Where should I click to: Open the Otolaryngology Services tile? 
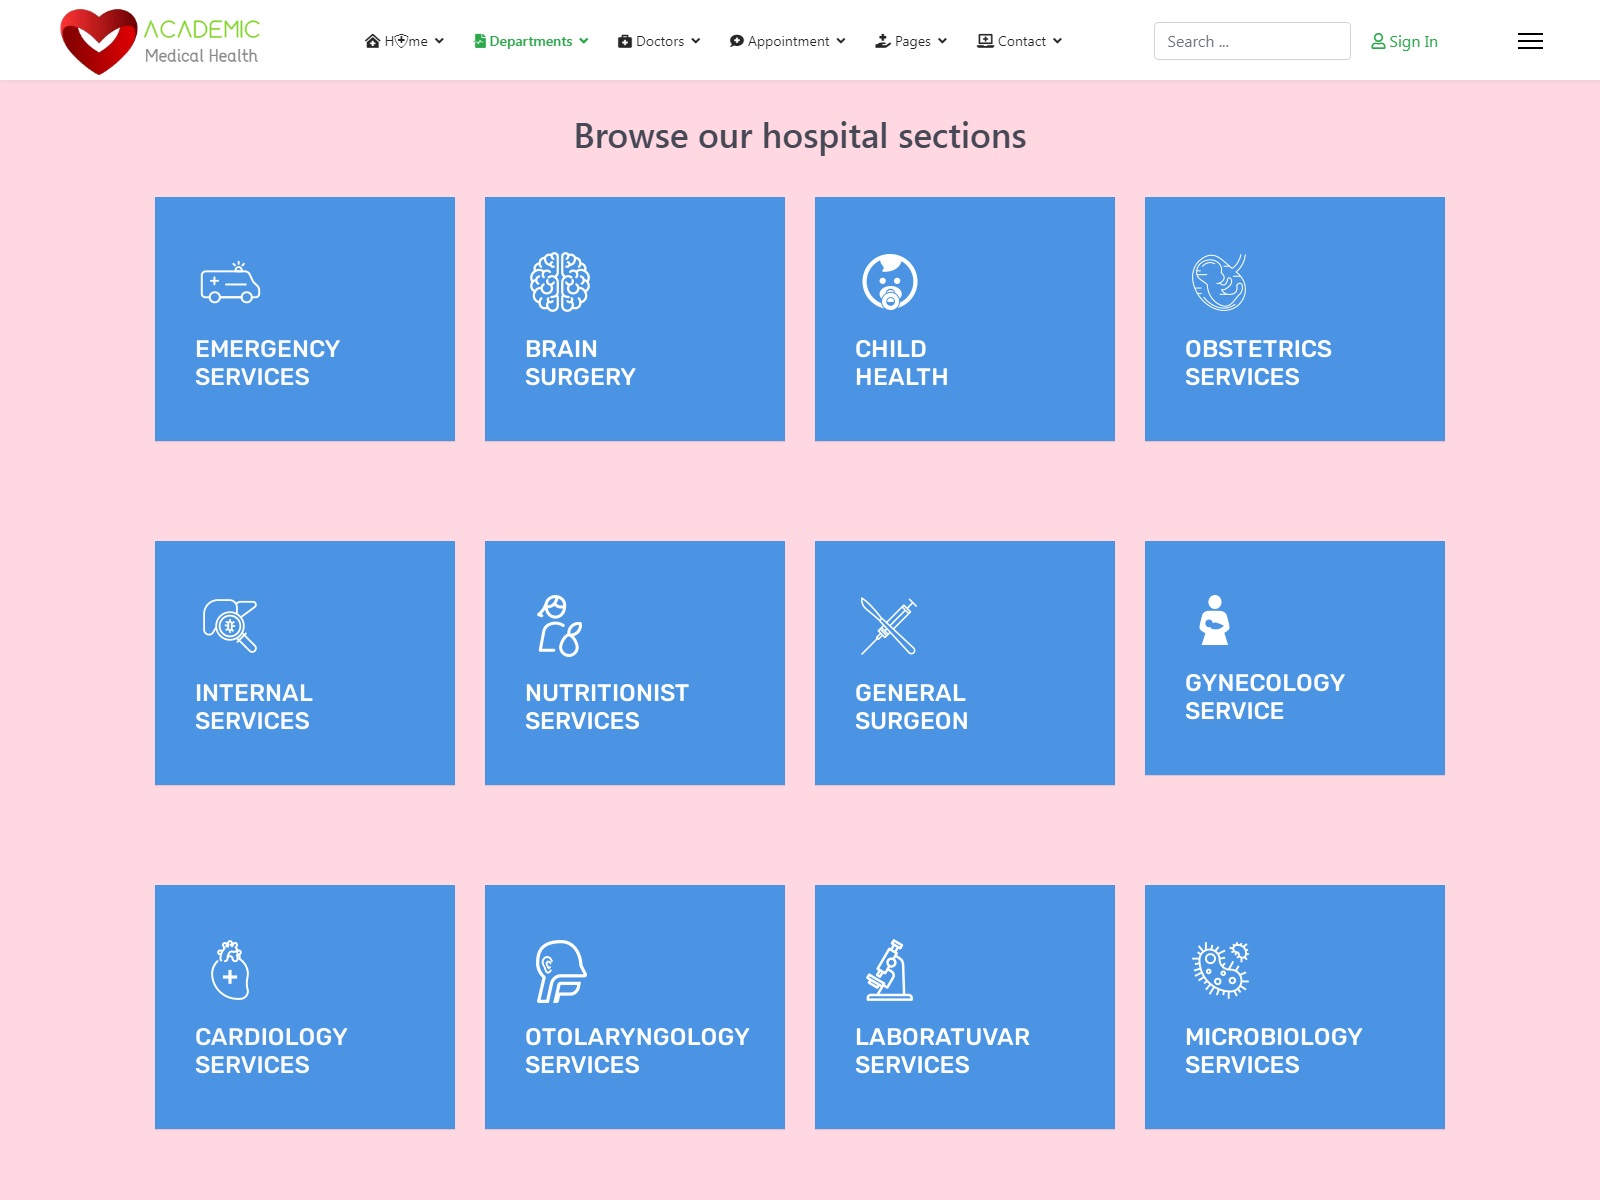[634, 1006]
